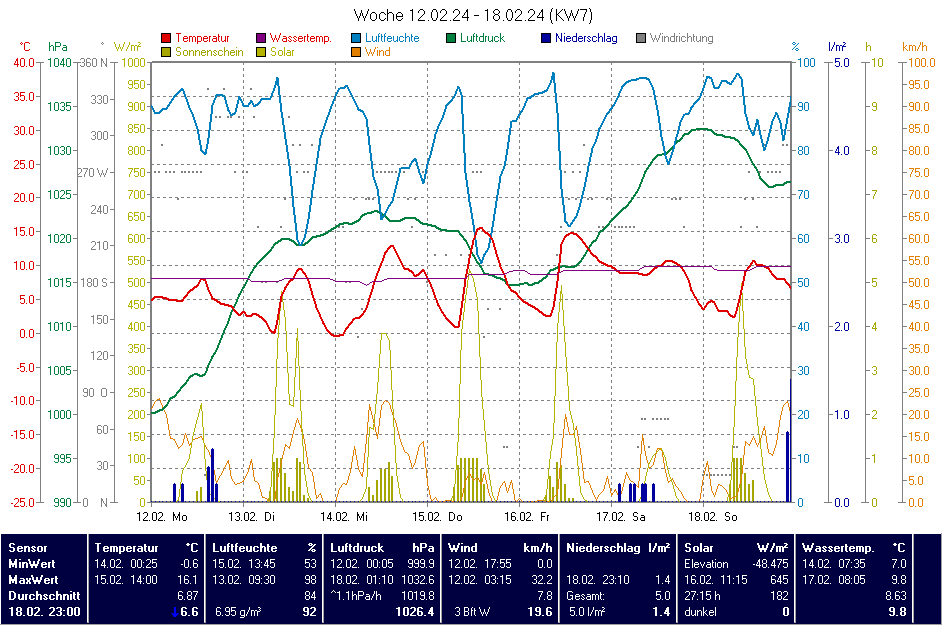Select the sunshine duration '27:15 h'
The width and height of the screenshot is (950, 625).
point(703,596)
